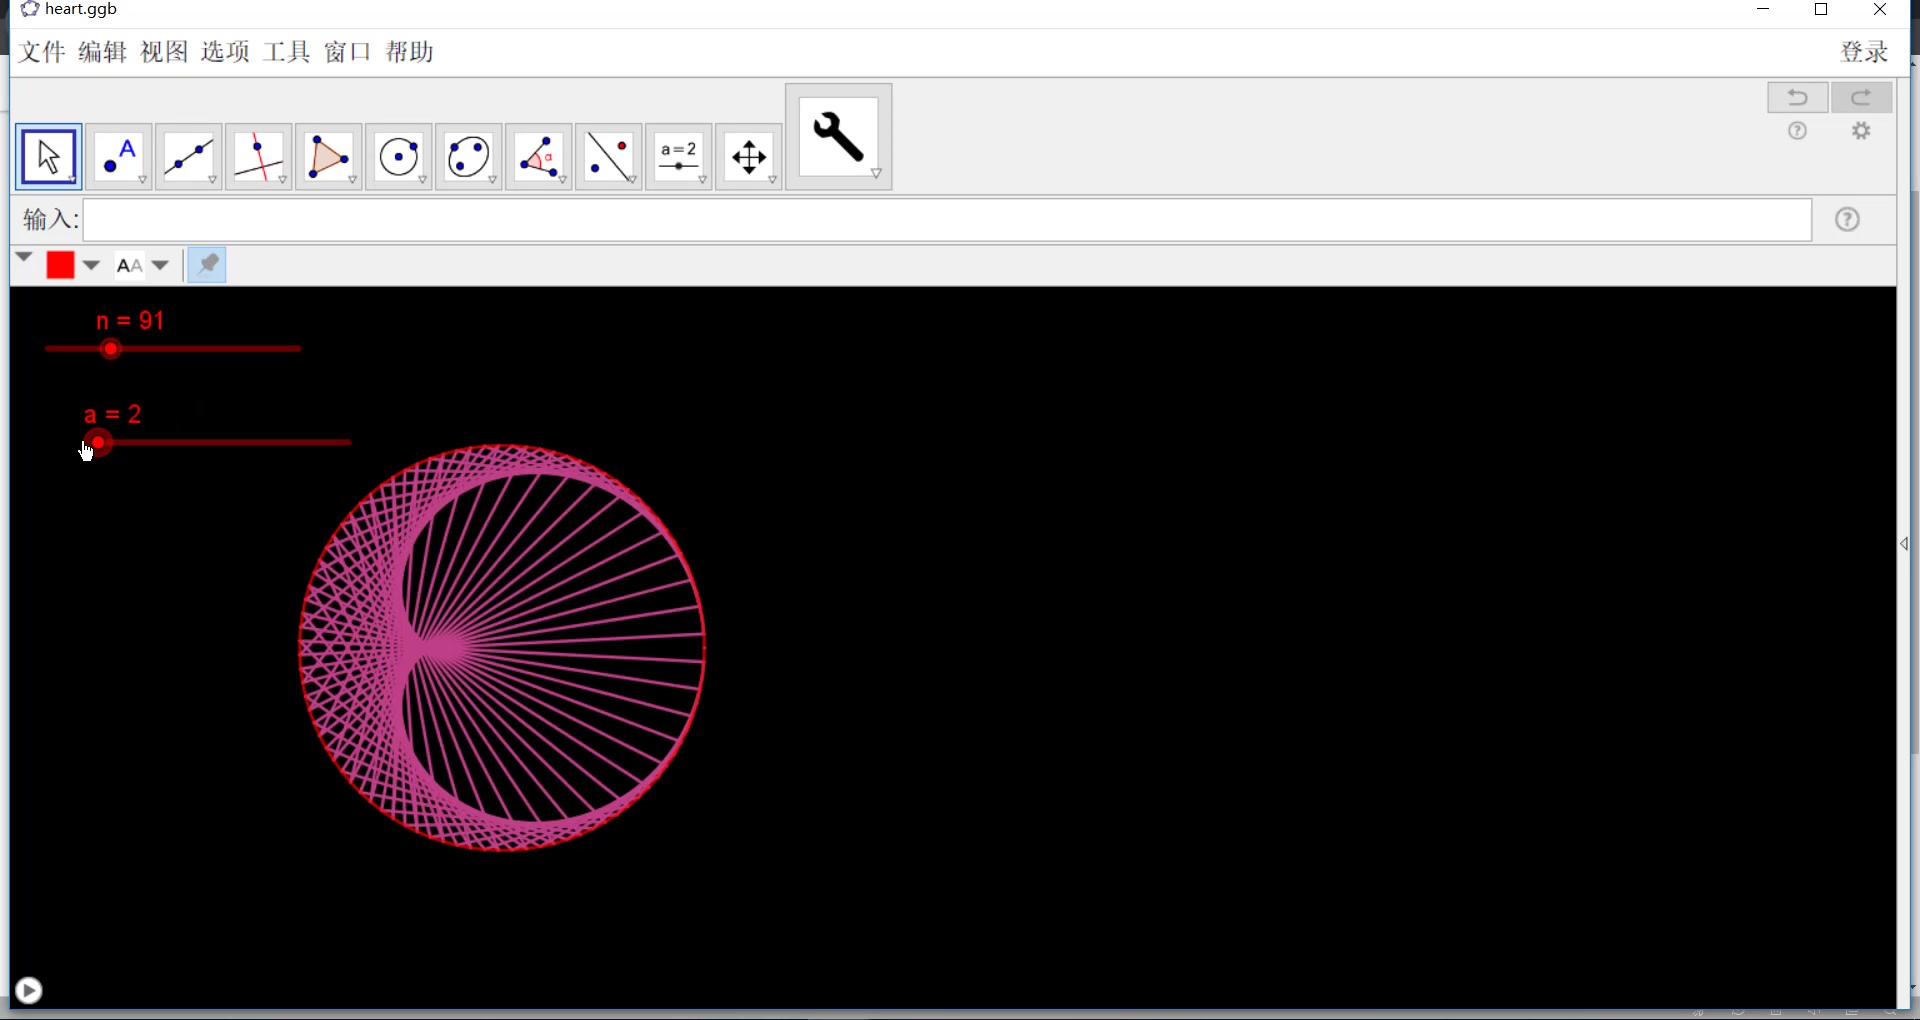This screenshot has height=1020, width=1920.
Task: Open the 文件 menu
Action: 42,52
